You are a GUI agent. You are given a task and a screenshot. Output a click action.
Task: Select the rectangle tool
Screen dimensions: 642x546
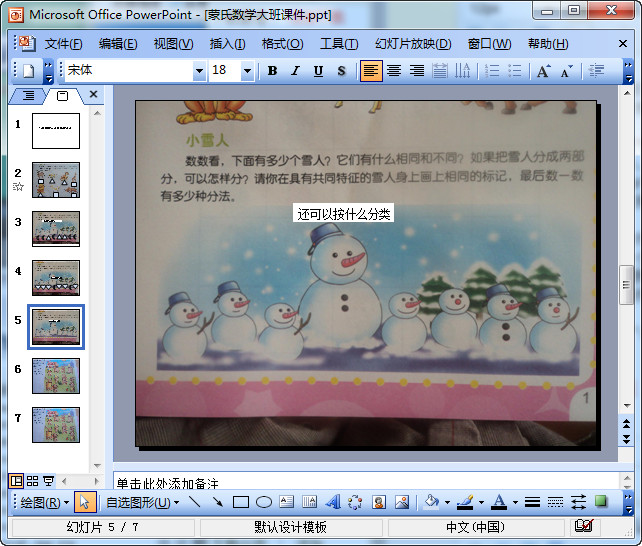pos(241,502)
